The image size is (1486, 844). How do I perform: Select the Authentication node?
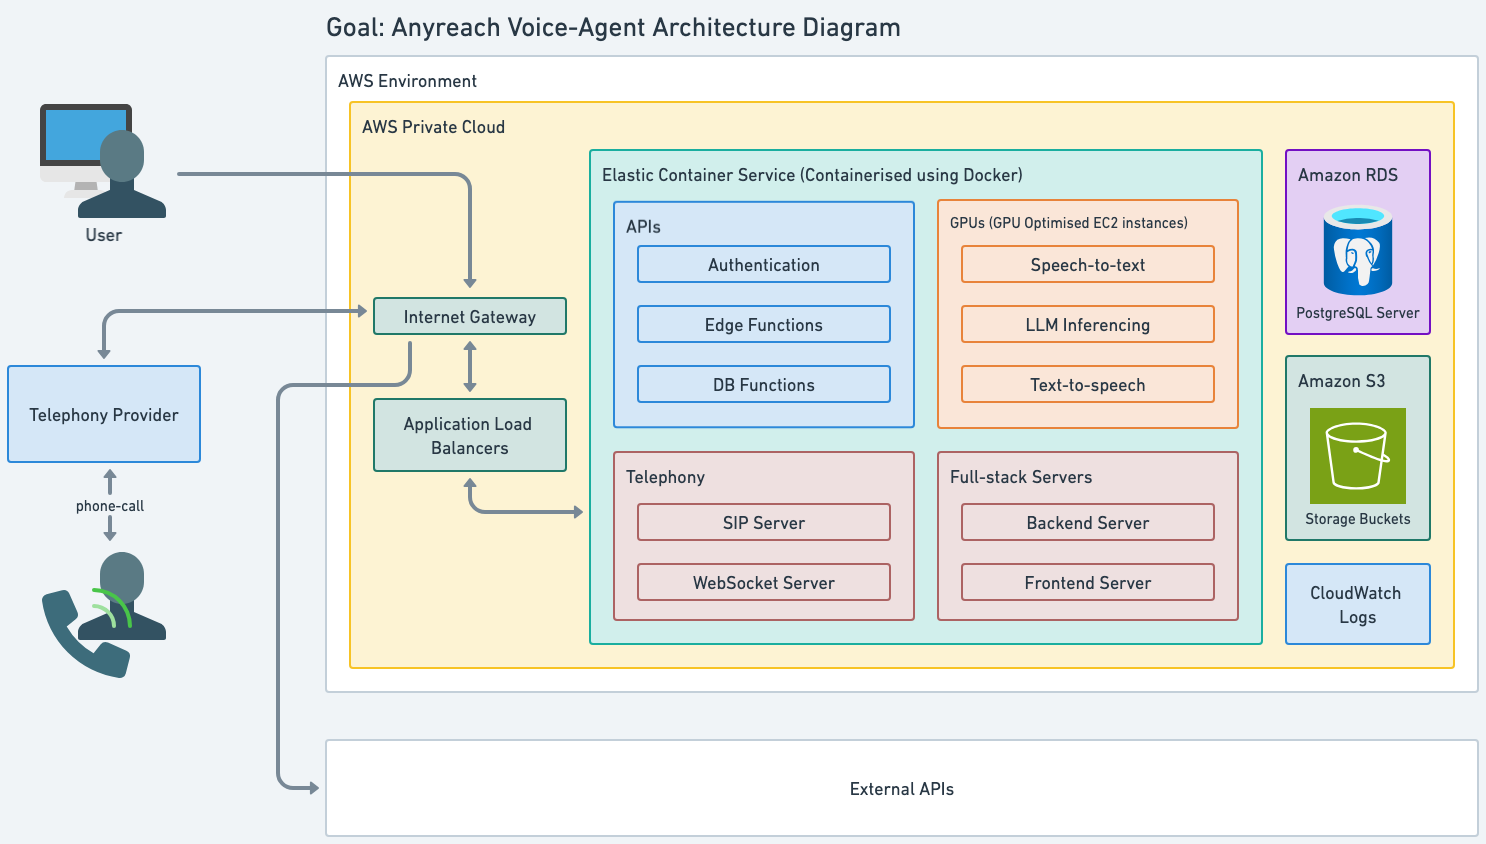764,264
